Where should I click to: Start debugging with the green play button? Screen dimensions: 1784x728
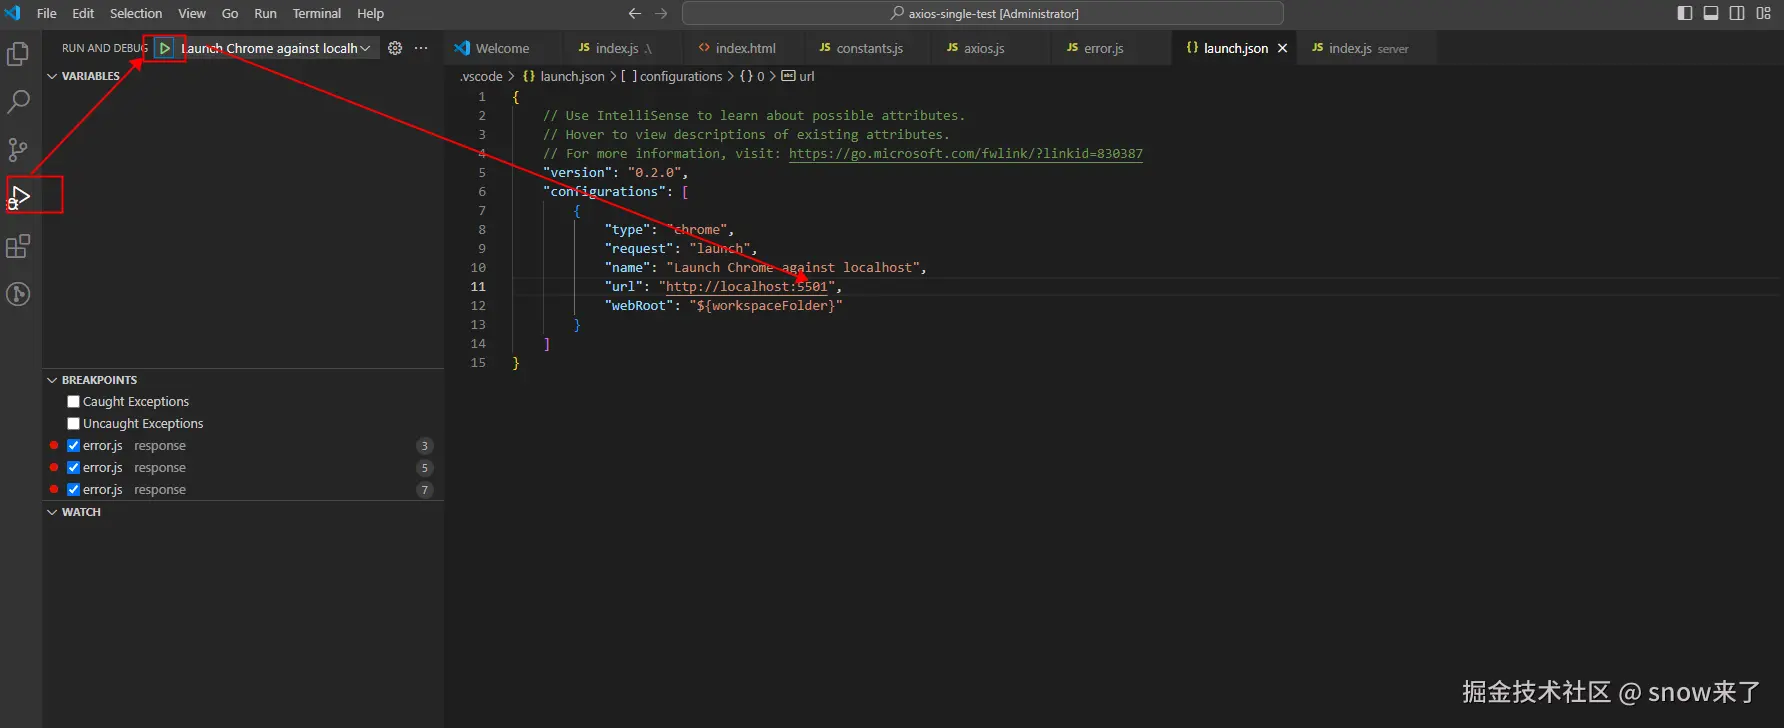pyautogui.click(x=165, y=48)
